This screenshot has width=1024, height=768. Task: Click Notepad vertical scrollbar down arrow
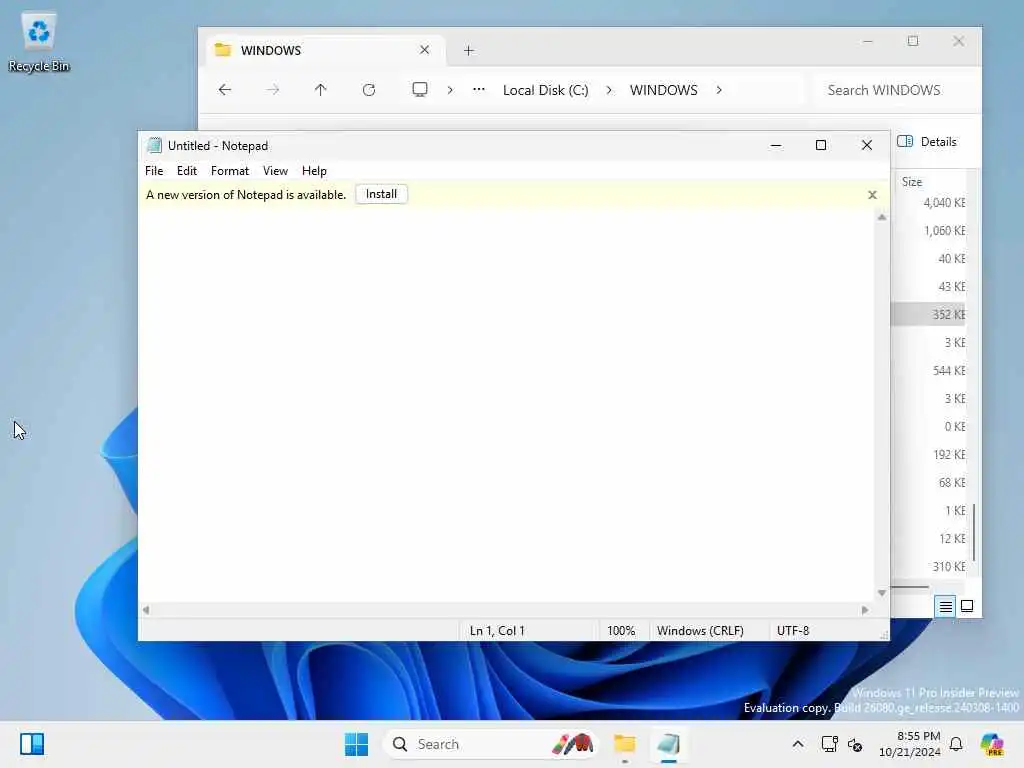[x=882, y=593]
